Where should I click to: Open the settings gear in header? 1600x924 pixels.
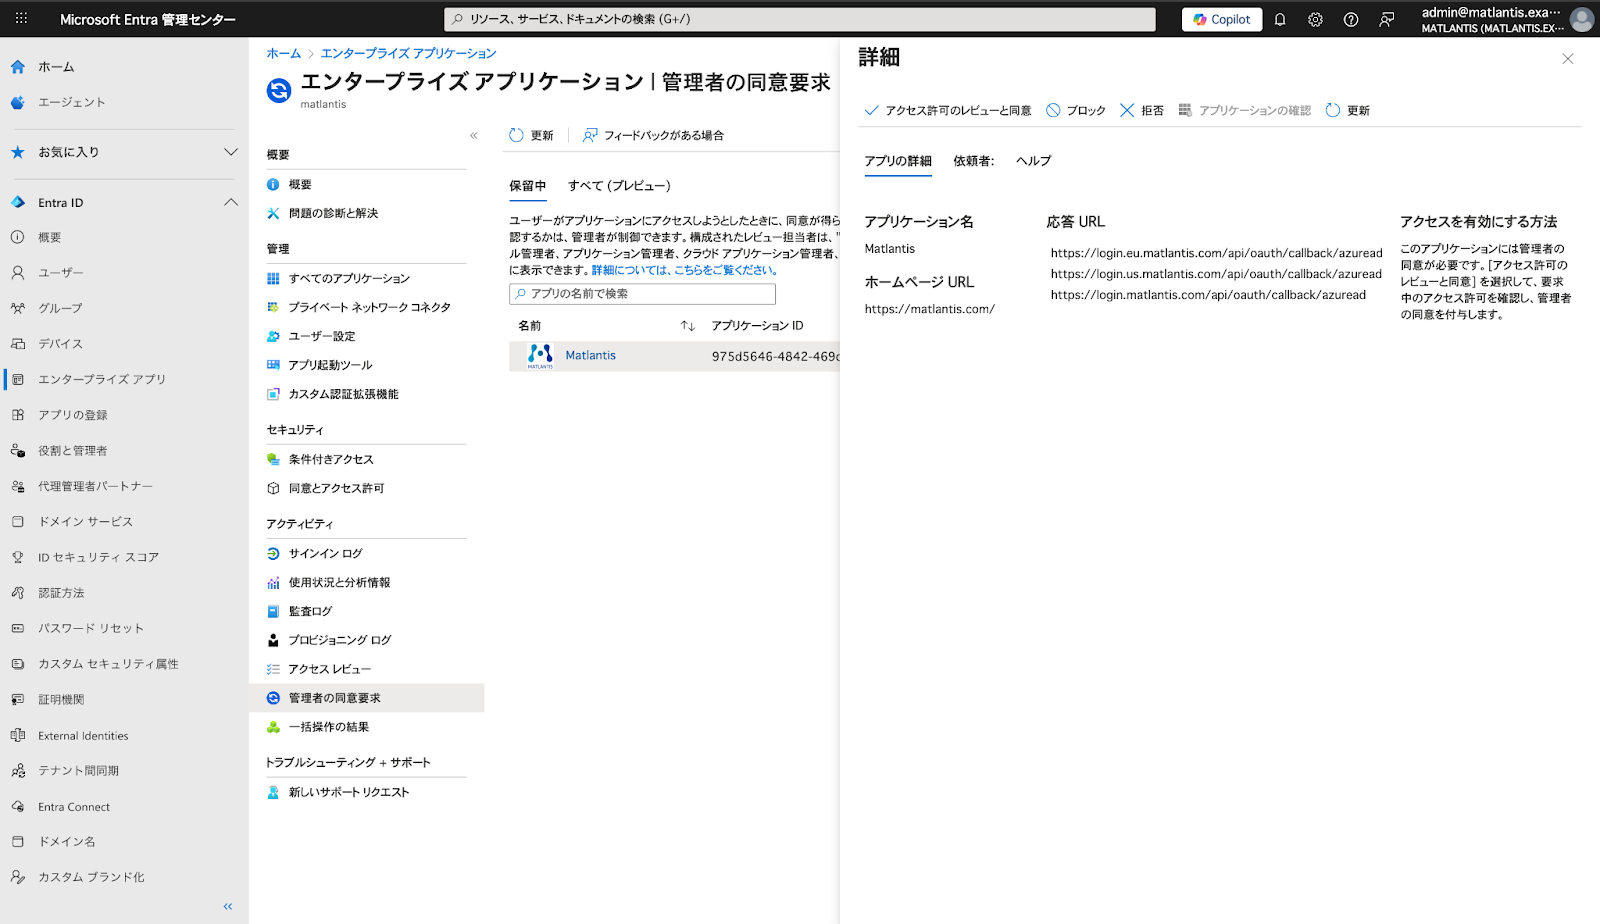pos(1315,20)
